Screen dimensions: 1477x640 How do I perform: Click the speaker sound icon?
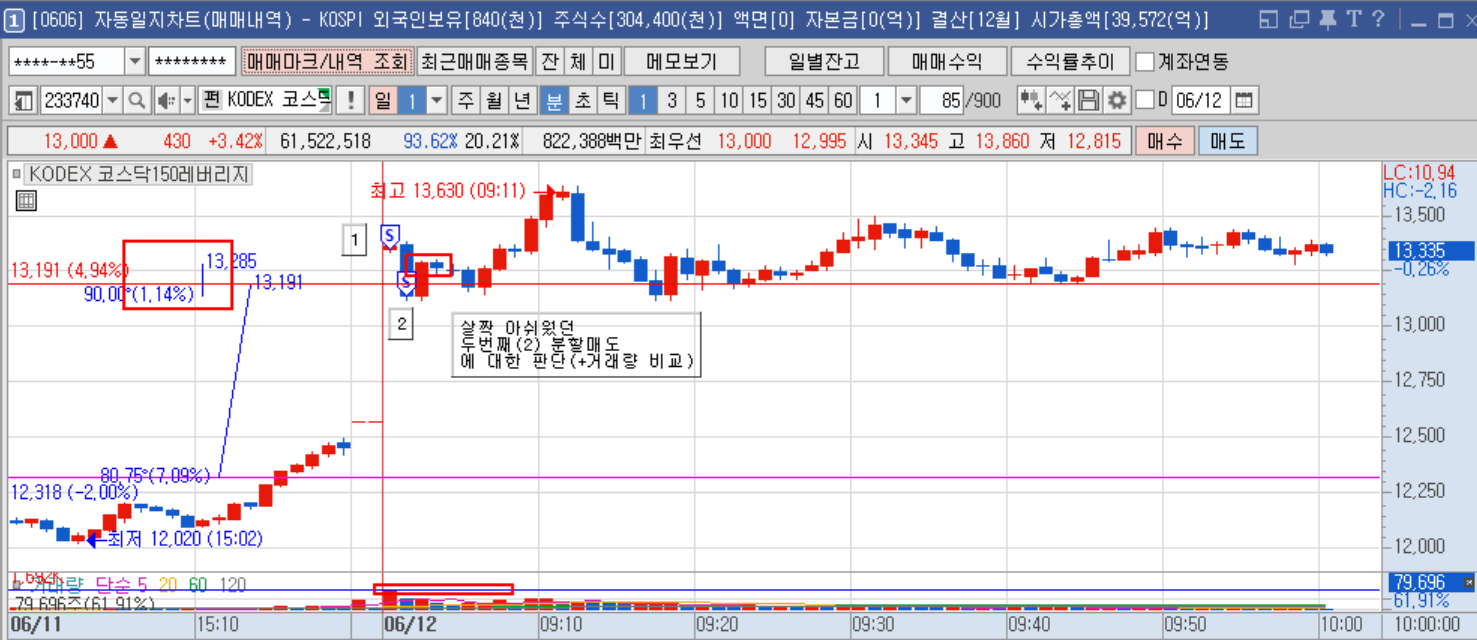pyautogui.click(x=165, y=100)
